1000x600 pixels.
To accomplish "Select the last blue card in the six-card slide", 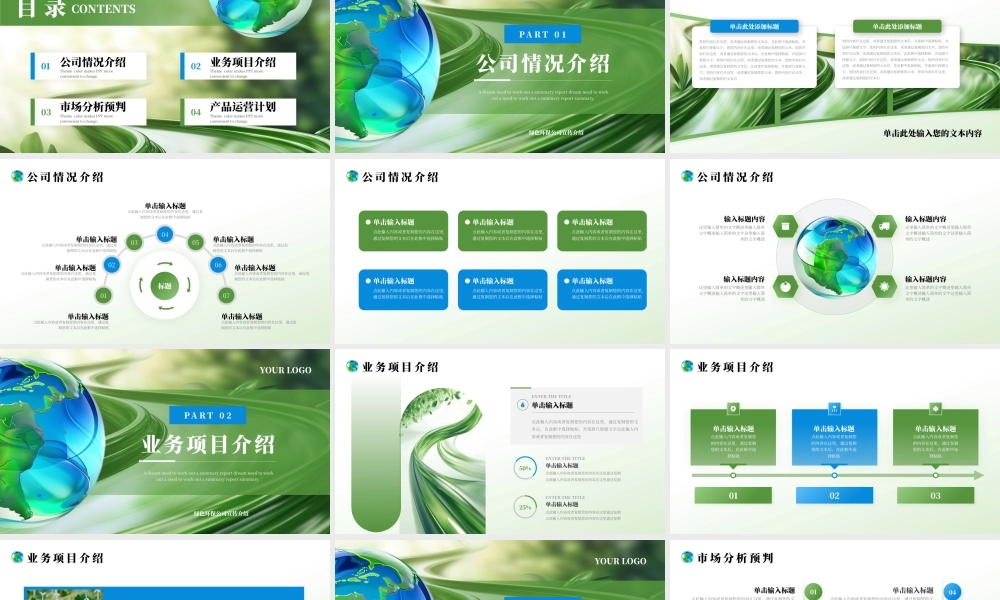I will click(x=601, y=289).
